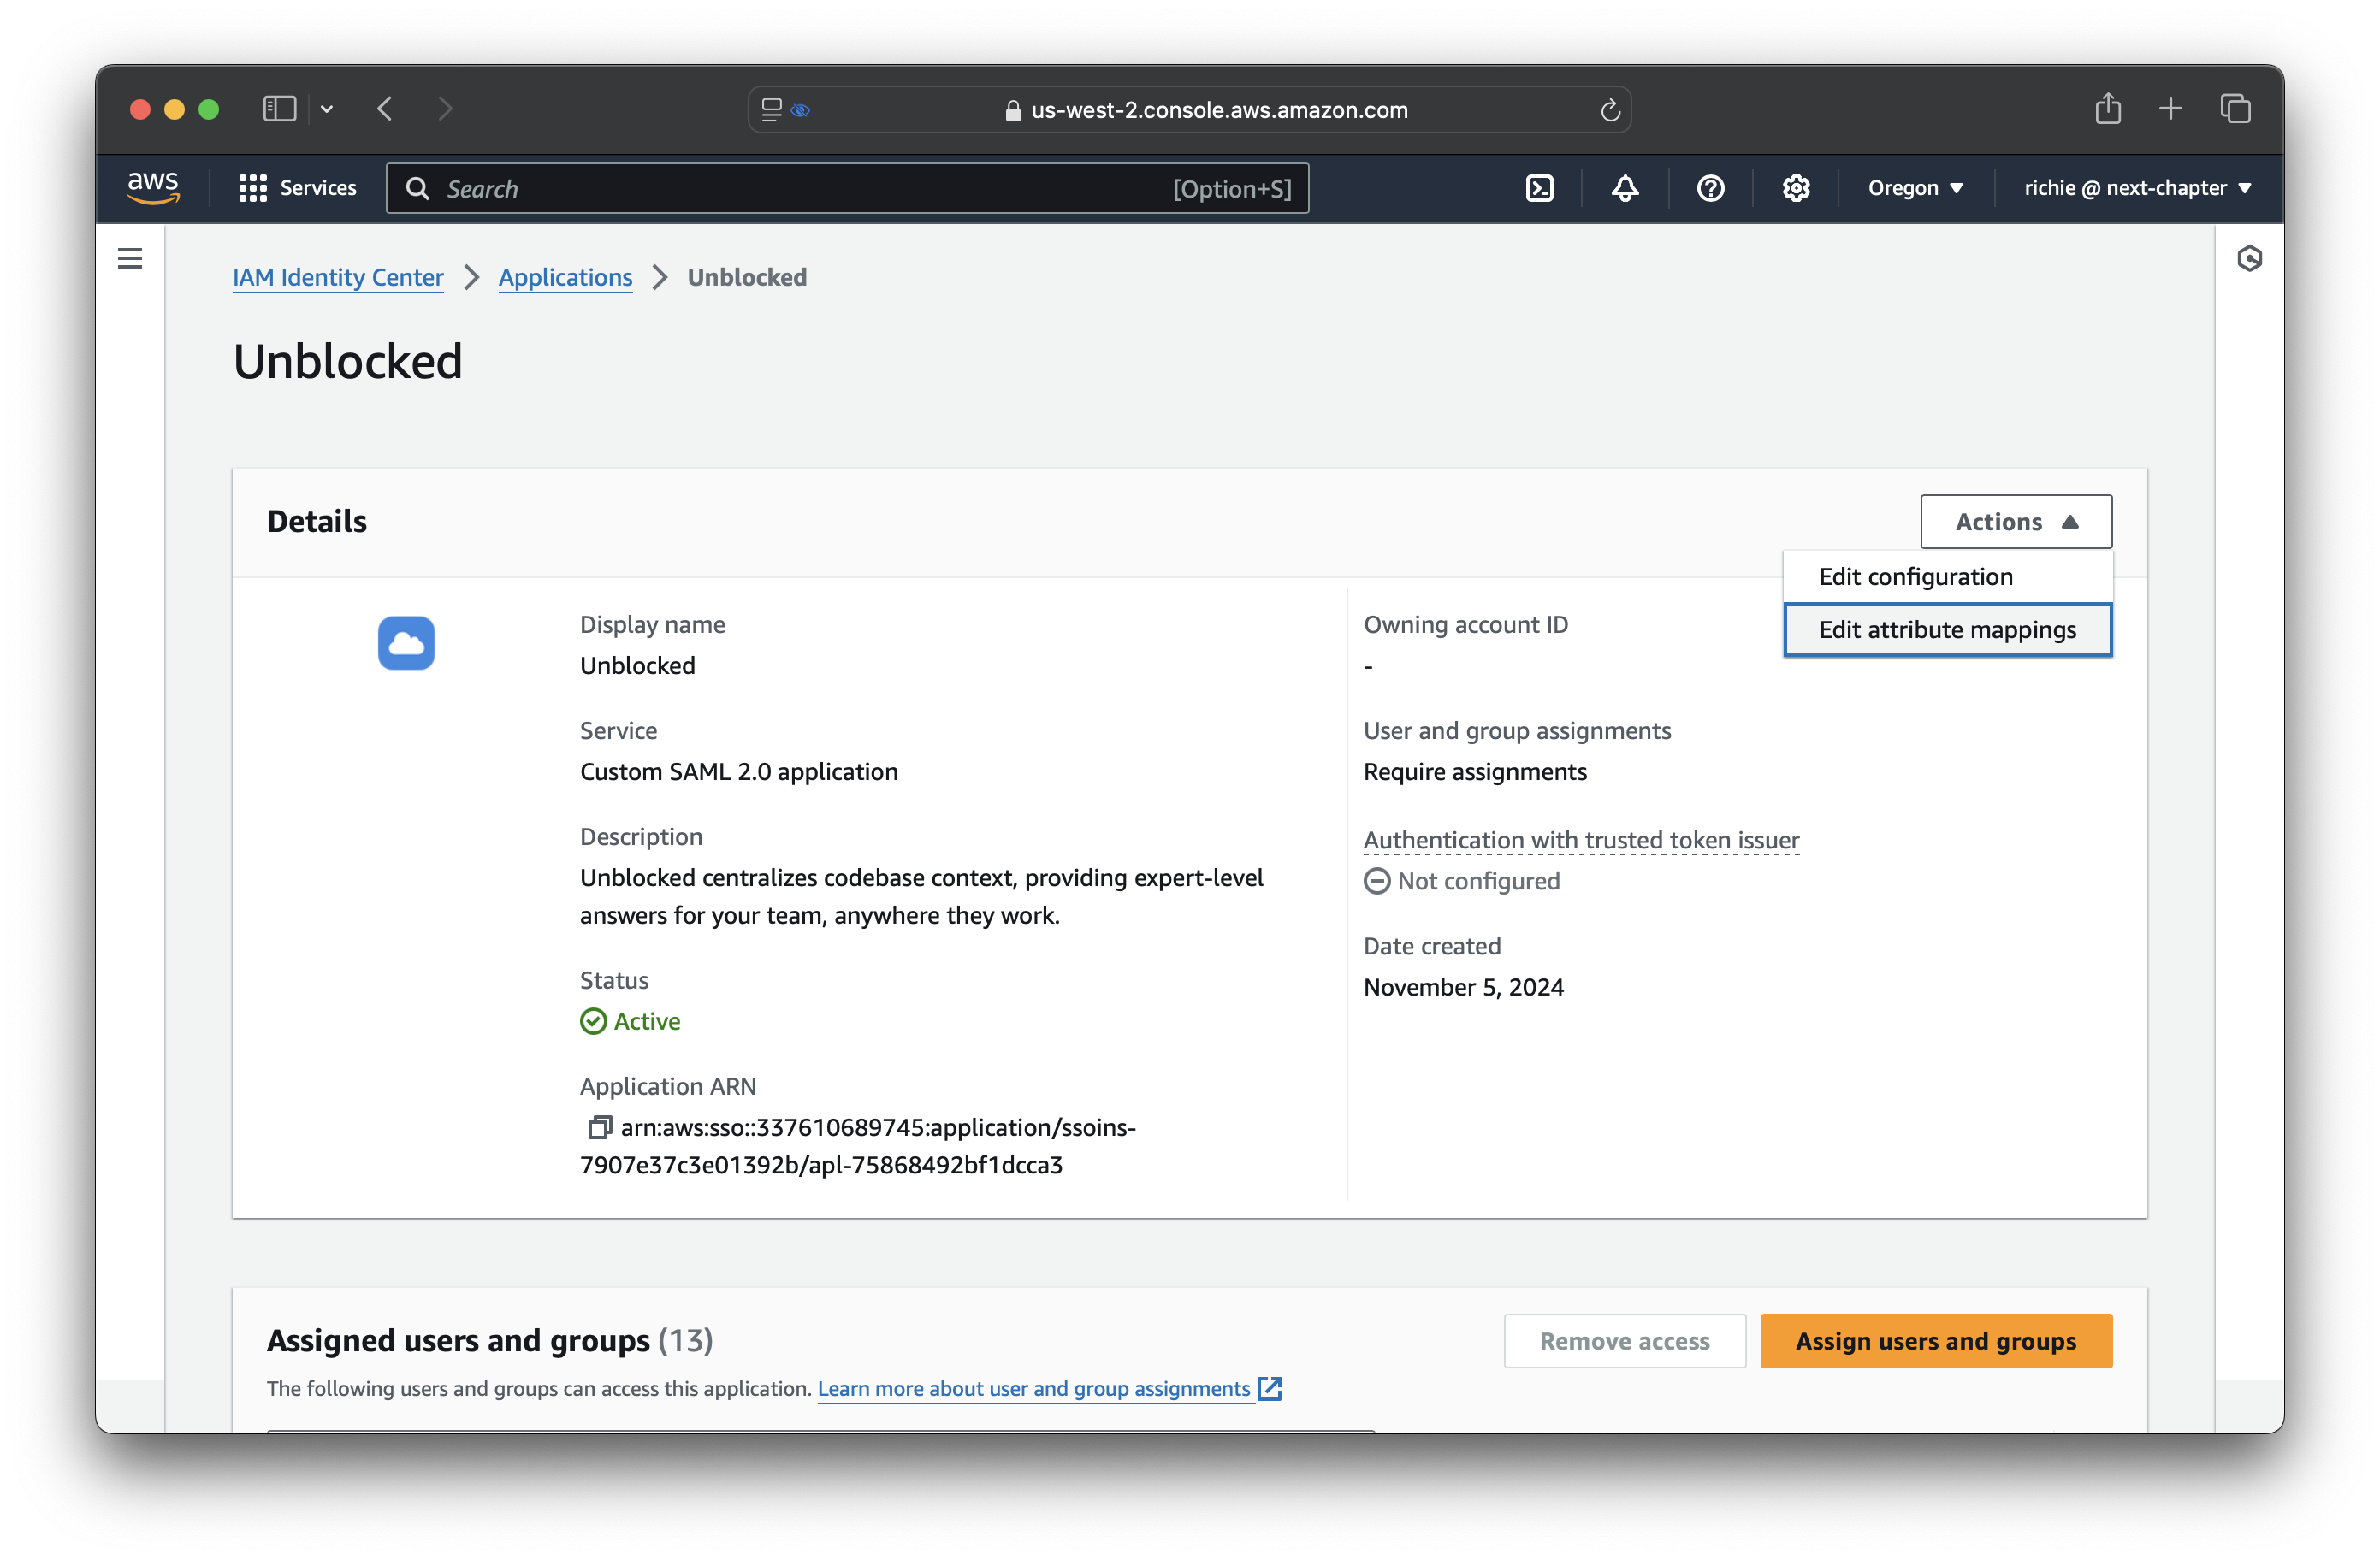The image size is (2380, 1560).
Task: Click the AWS logo home icon
Action: tap(153, 188)
